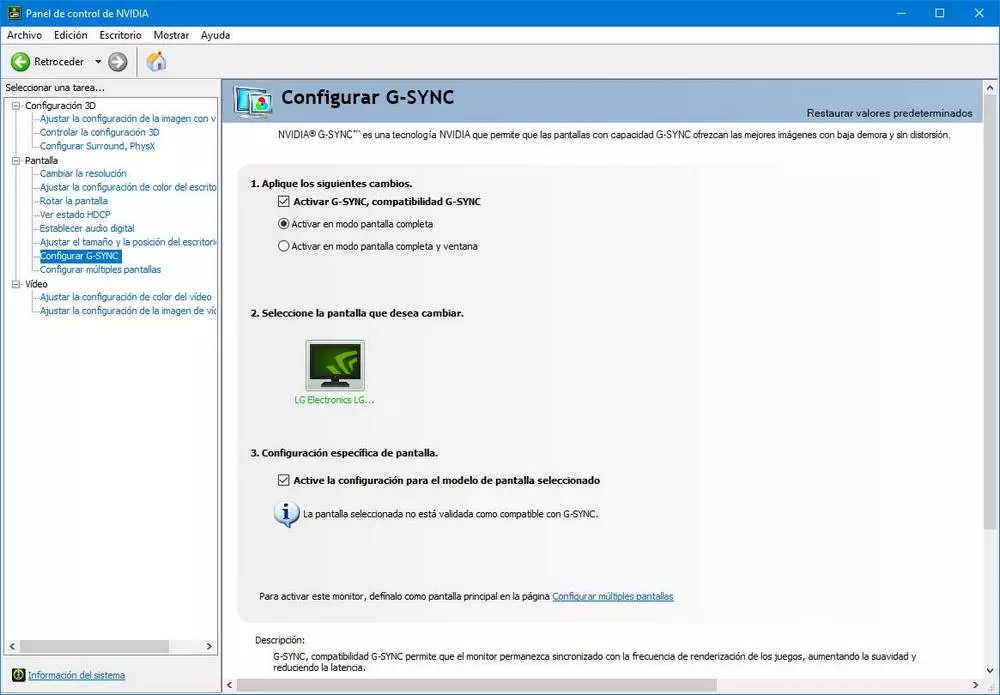
Task: Open the Escritorio menu
Action: tap(121, 35)
